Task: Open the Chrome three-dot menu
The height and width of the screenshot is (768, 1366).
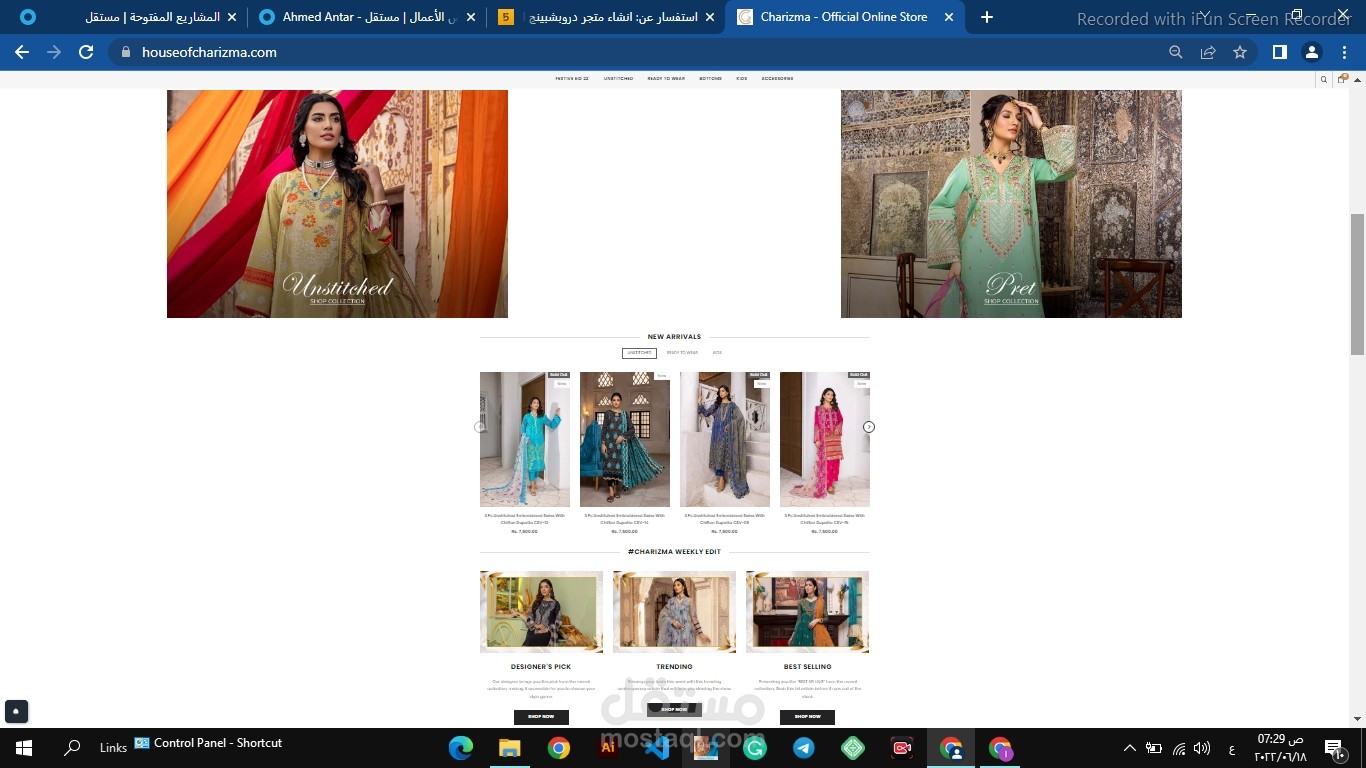Action: (x=1344, y=52)
